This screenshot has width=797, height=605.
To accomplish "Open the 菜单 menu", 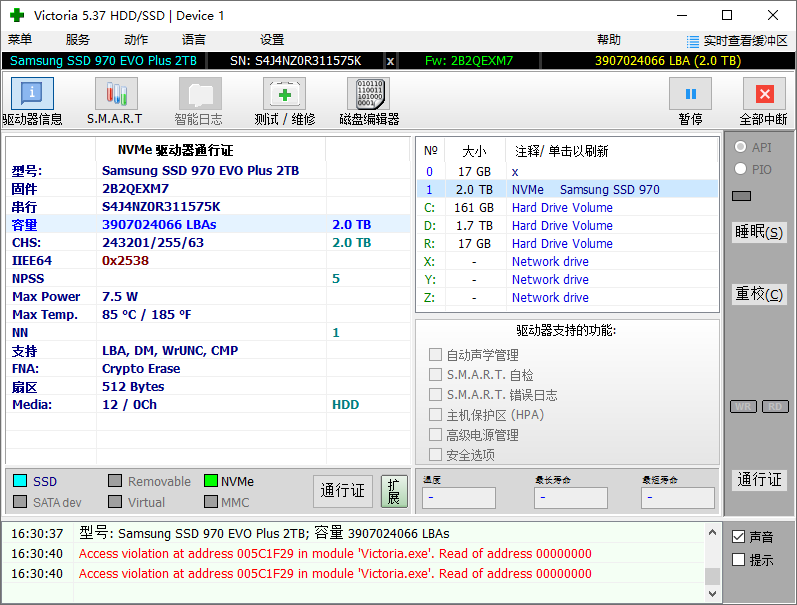I will click(x=20, y=40).
